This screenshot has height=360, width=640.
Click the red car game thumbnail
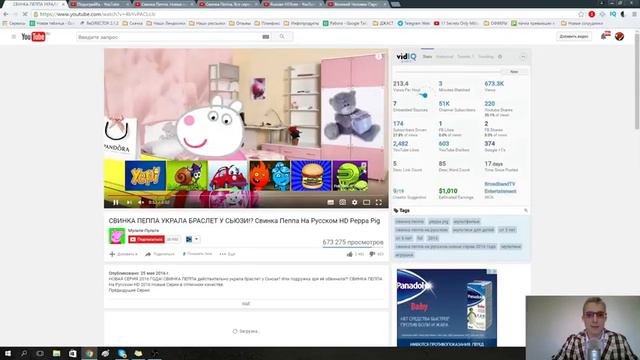pos(228,176)
